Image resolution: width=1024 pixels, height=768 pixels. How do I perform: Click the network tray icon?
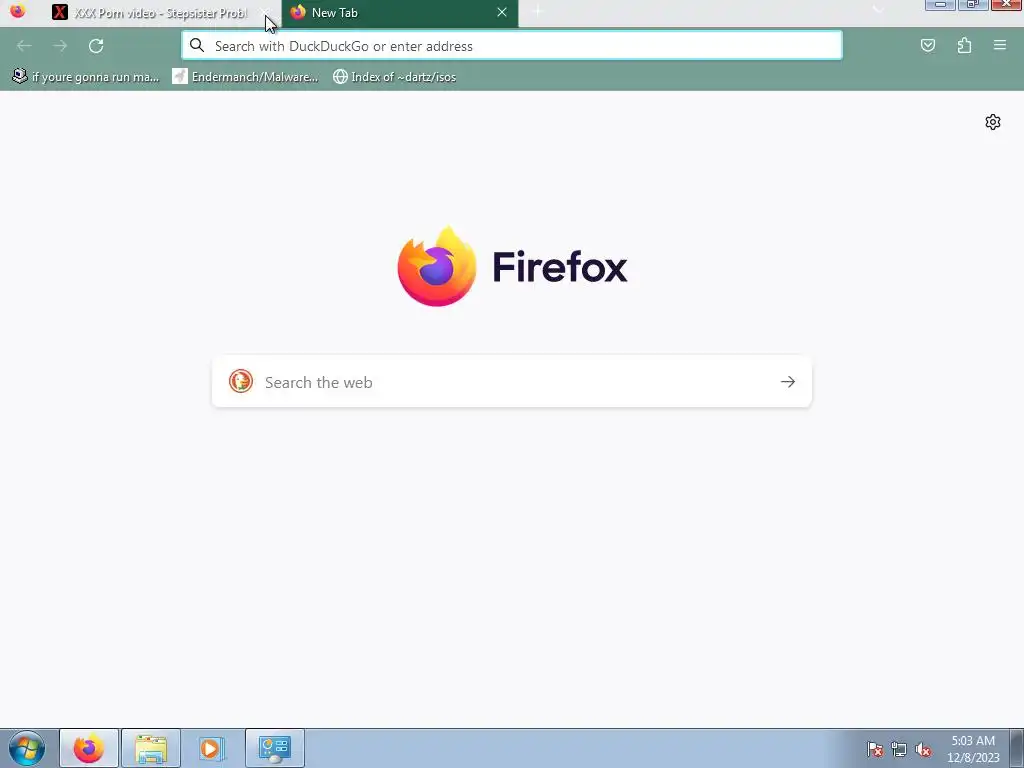899,749
